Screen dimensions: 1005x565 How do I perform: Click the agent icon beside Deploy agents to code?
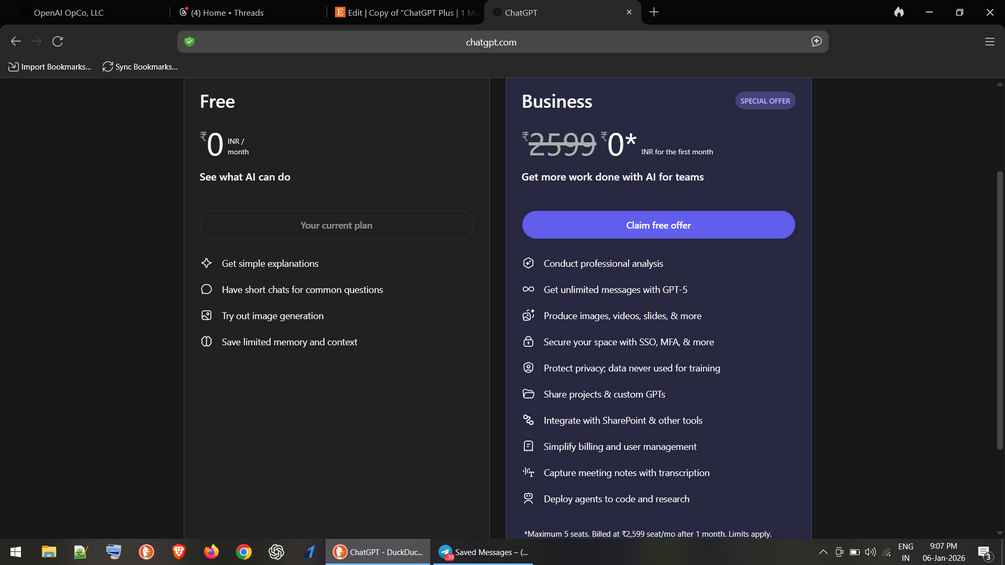pos(528,498)
